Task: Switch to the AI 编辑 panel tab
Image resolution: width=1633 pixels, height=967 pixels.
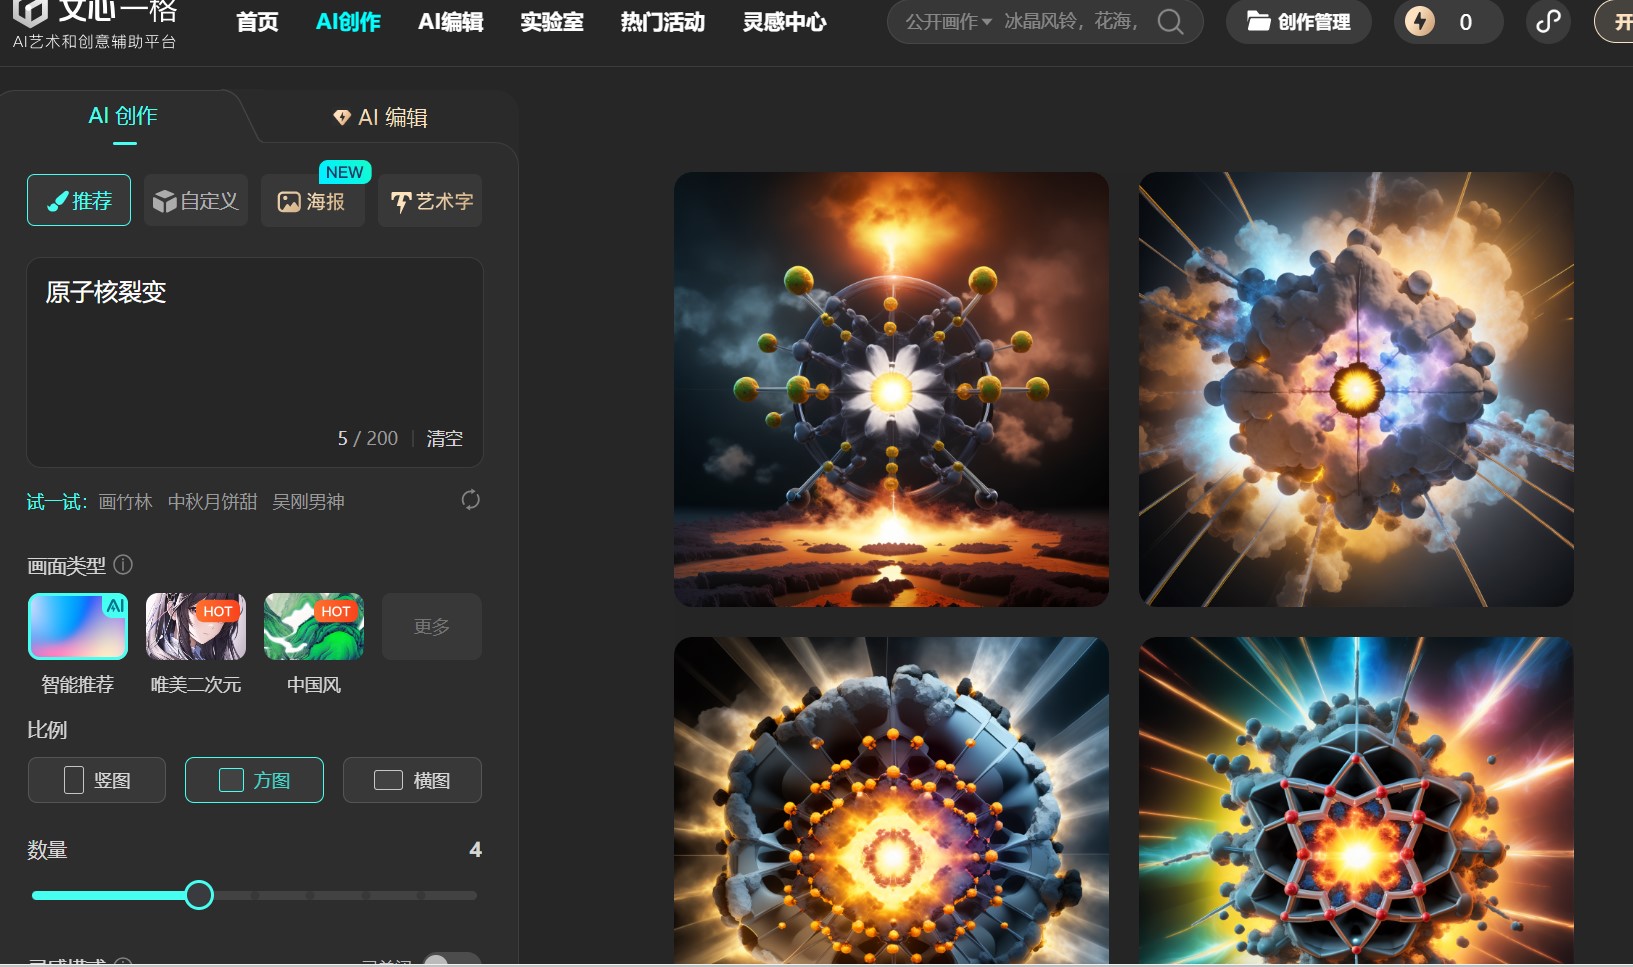Action: coord(381,117)
